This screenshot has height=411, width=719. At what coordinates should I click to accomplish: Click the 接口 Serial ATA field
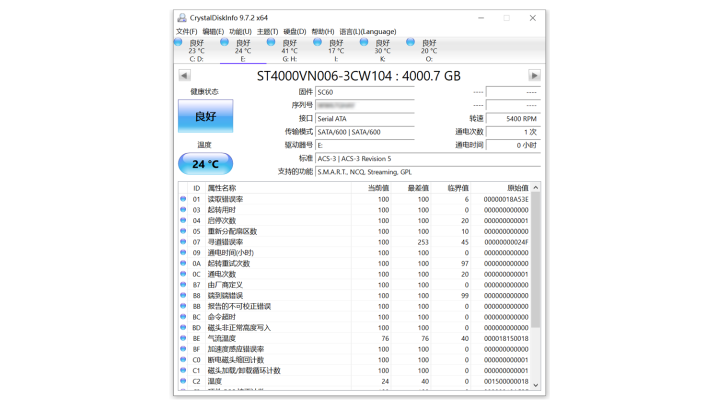pyautogui.click(x=365, y=119)
